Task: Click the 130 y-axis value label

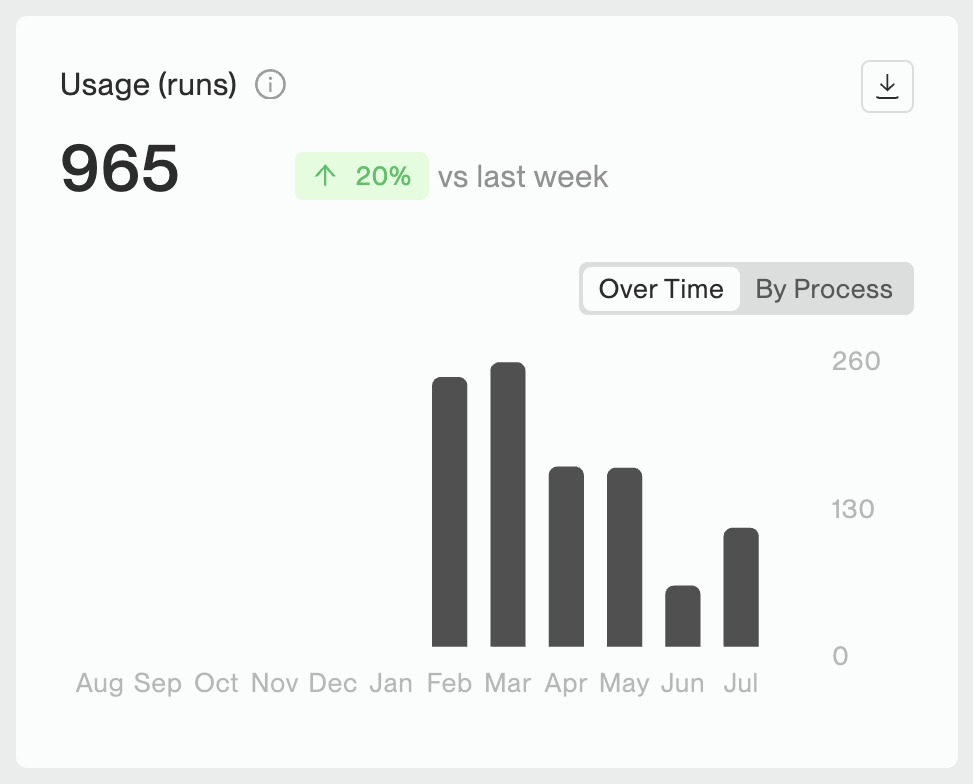Action: point(853,509)
